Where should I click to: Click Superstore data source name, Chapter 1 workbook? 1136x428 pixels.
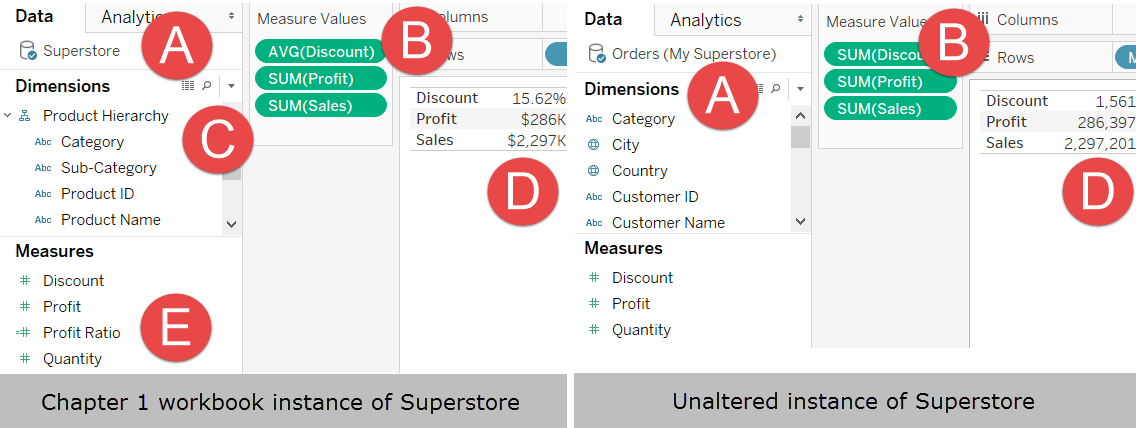point(82,51)
